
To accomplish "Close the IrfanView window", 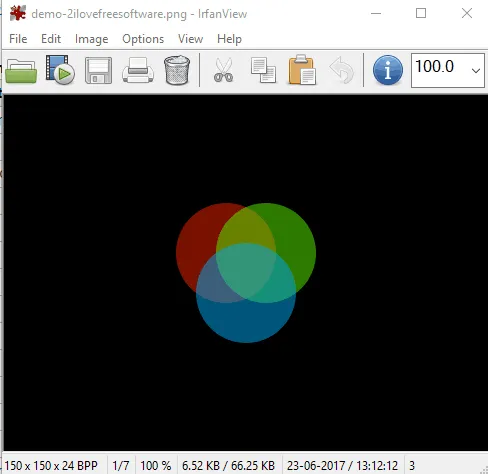I will [467, 13].
